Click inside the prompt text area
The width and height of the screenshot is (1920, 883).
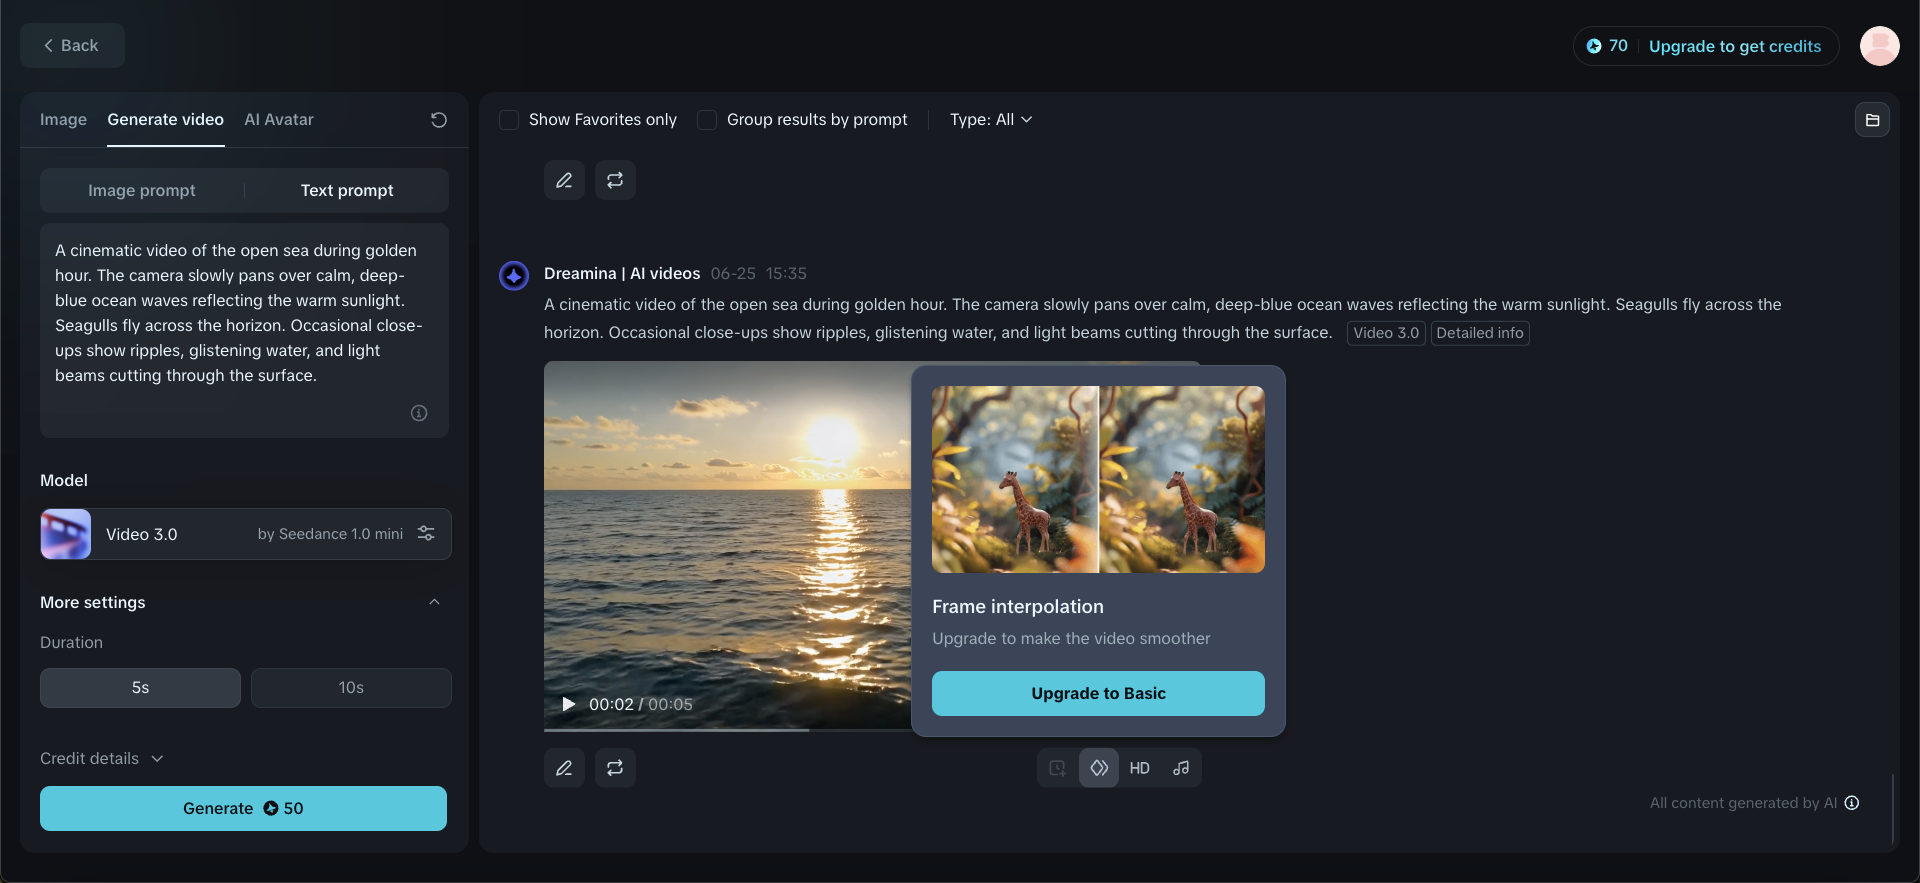point(244,330)
